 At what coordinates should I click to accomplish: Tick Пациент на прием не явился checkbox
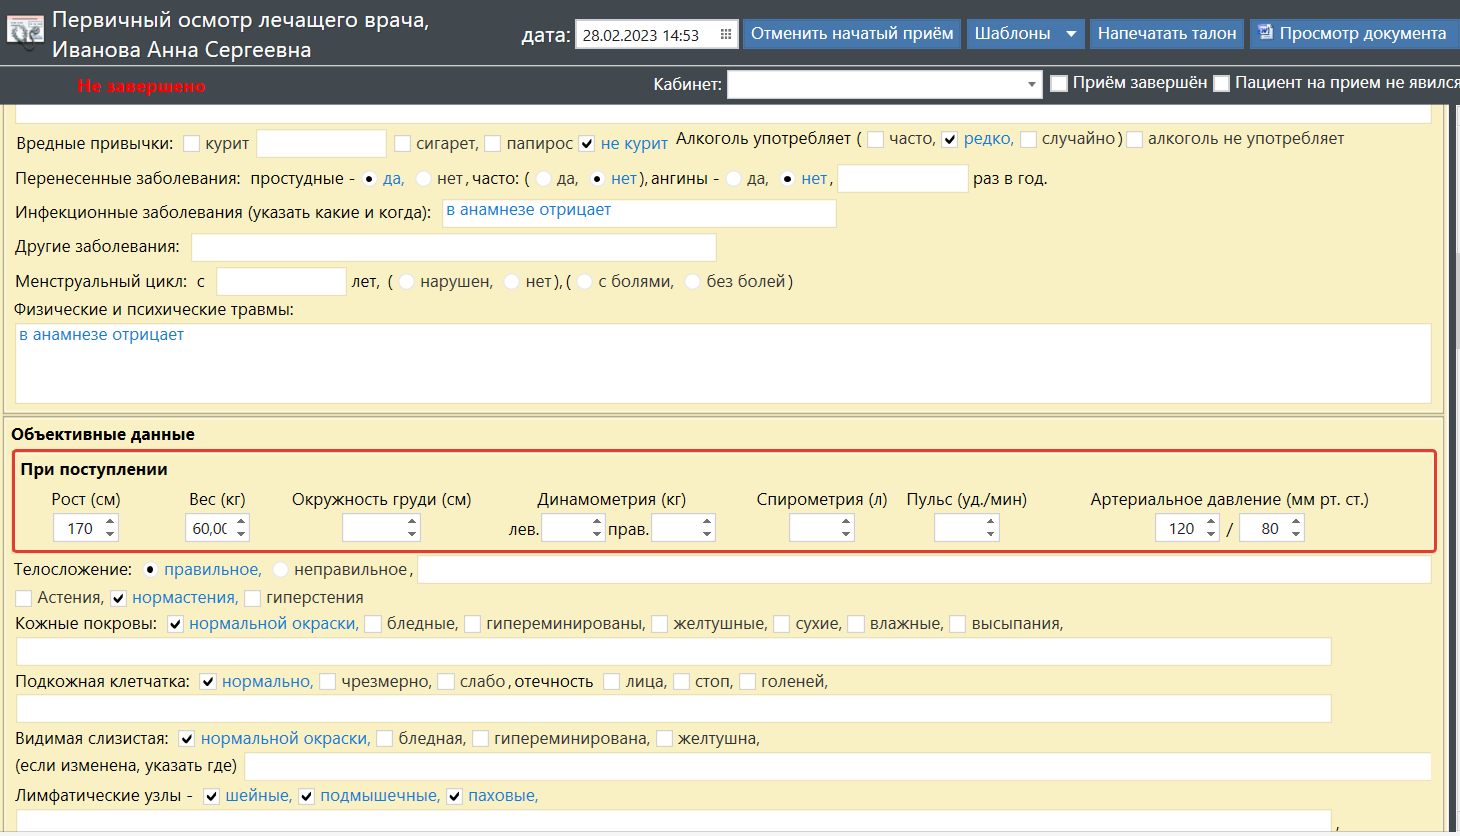coord(1221,84)
